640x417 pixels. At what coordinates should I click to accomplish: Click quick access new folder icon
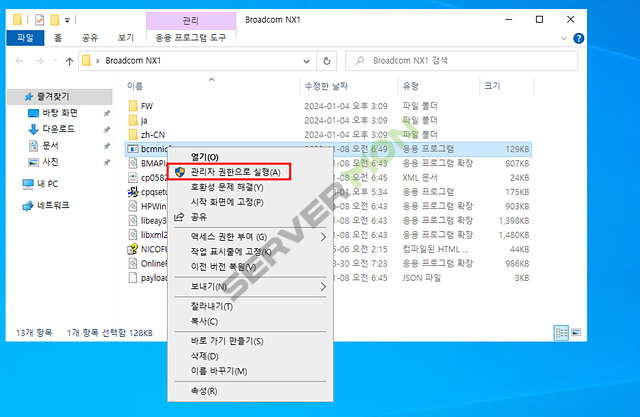[55, 20]
